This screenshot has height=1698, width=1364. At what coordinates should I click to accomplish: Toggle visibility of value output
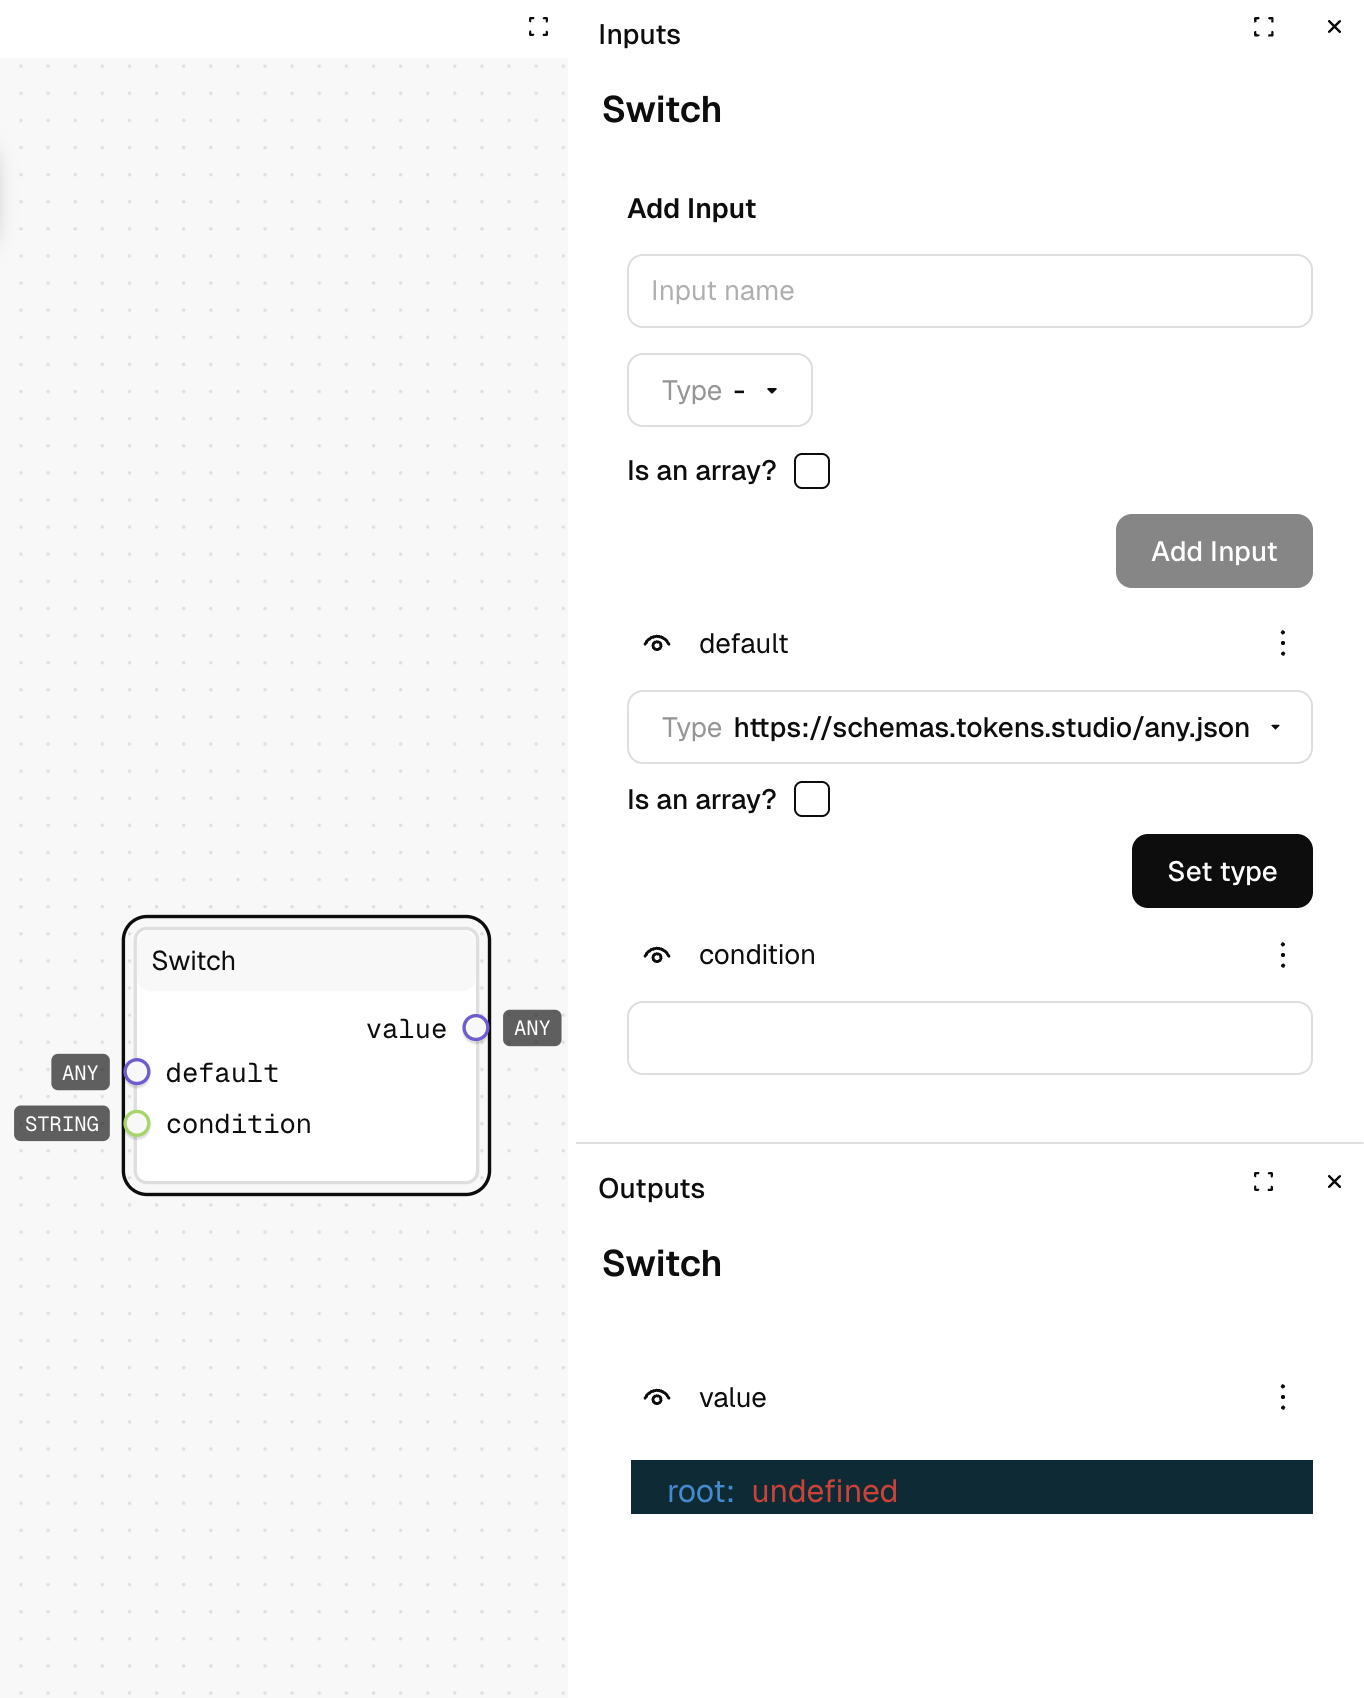[x=657, y=1398]
